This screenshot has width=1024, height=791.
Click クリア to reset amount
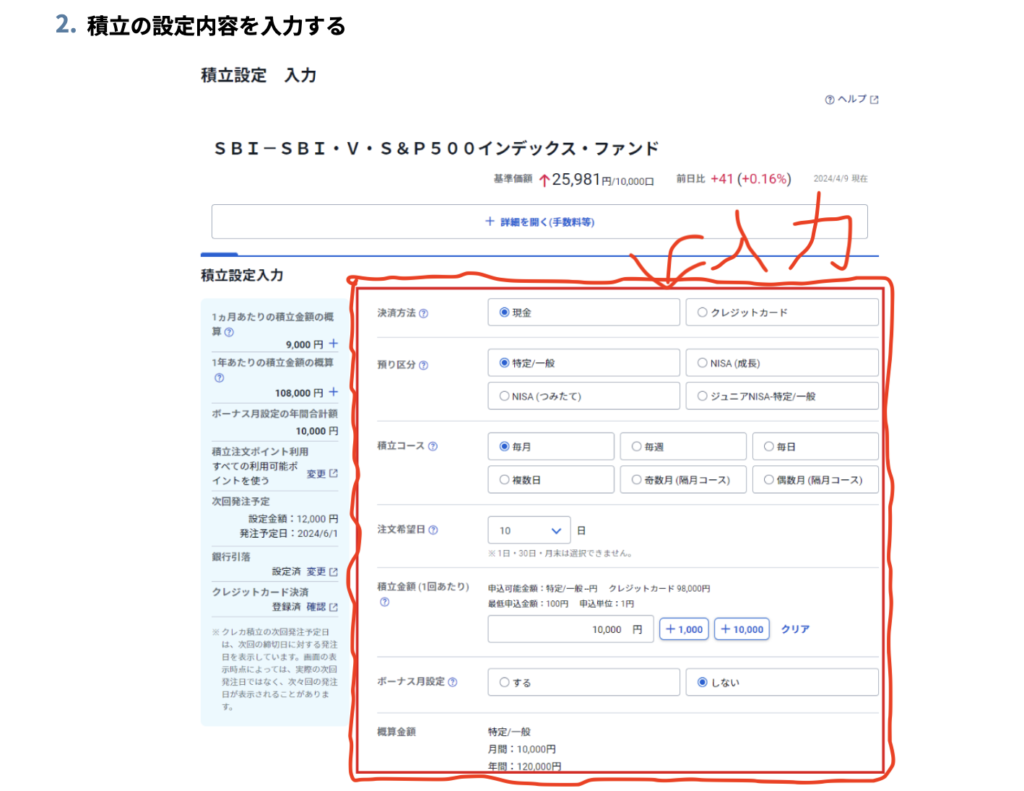[795, 629]
